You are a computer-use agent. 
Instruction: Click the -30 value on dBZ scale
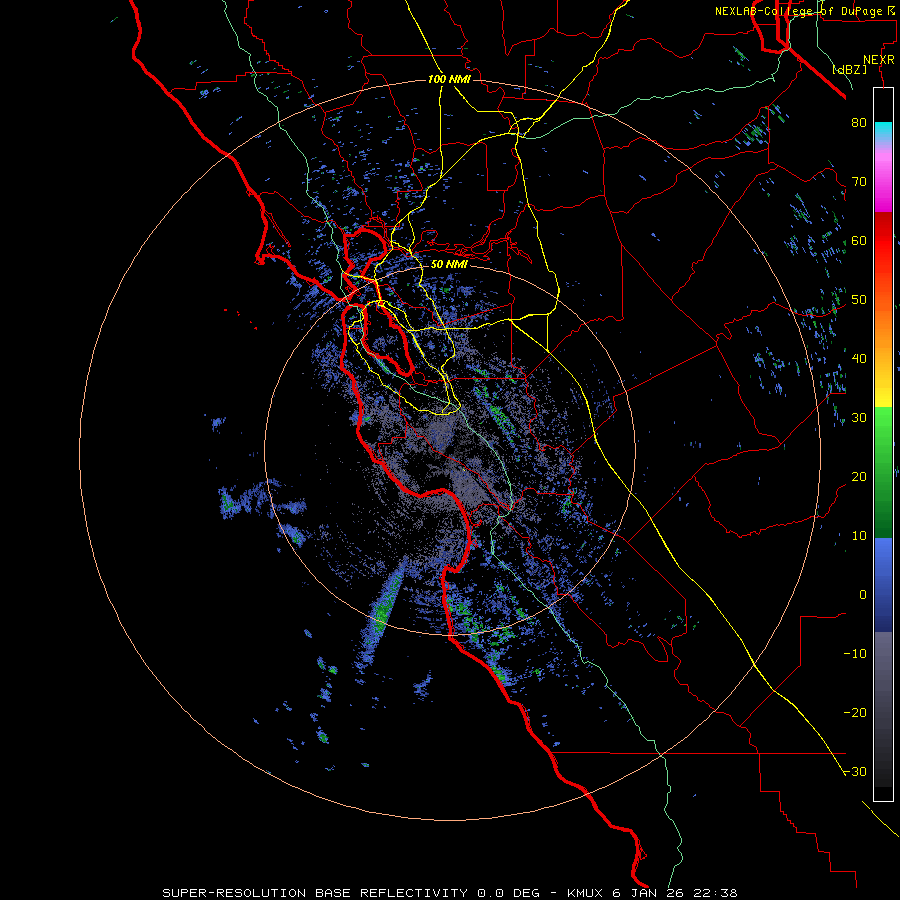pos(855,772)
